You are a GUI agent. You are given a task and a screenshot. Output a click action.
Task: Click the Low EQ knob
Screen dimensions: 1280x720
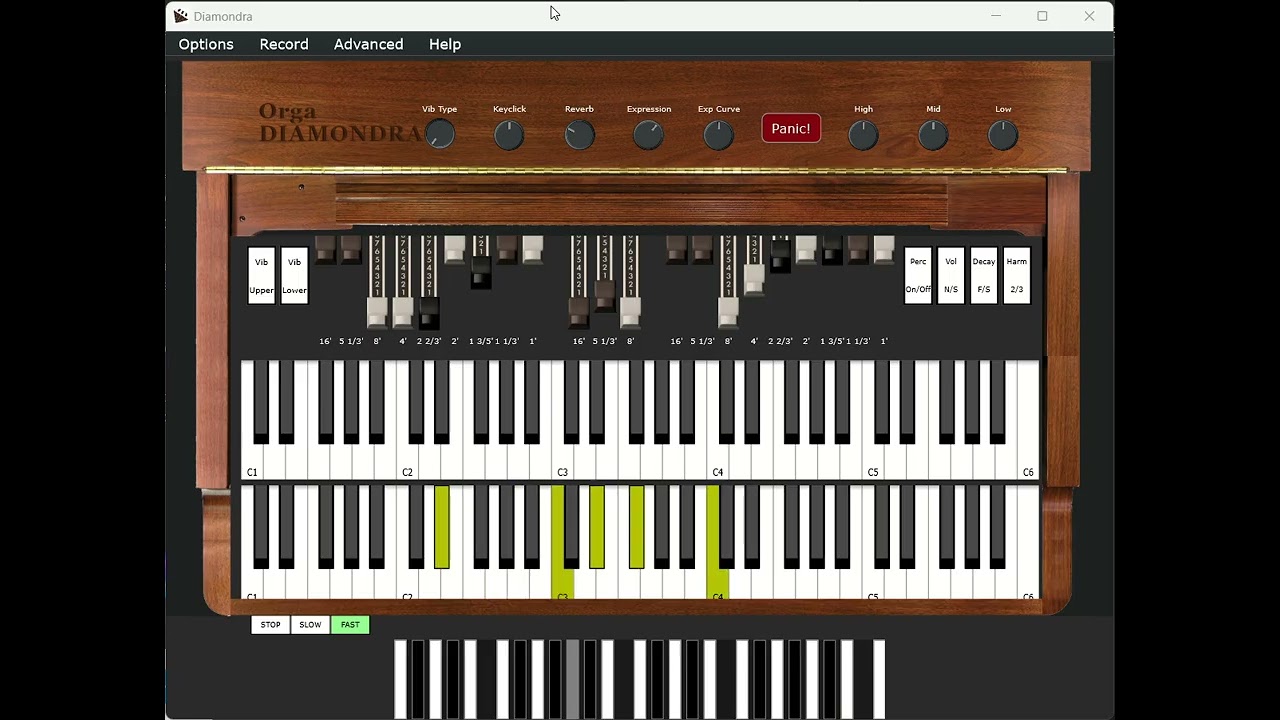click(1003, 134)
